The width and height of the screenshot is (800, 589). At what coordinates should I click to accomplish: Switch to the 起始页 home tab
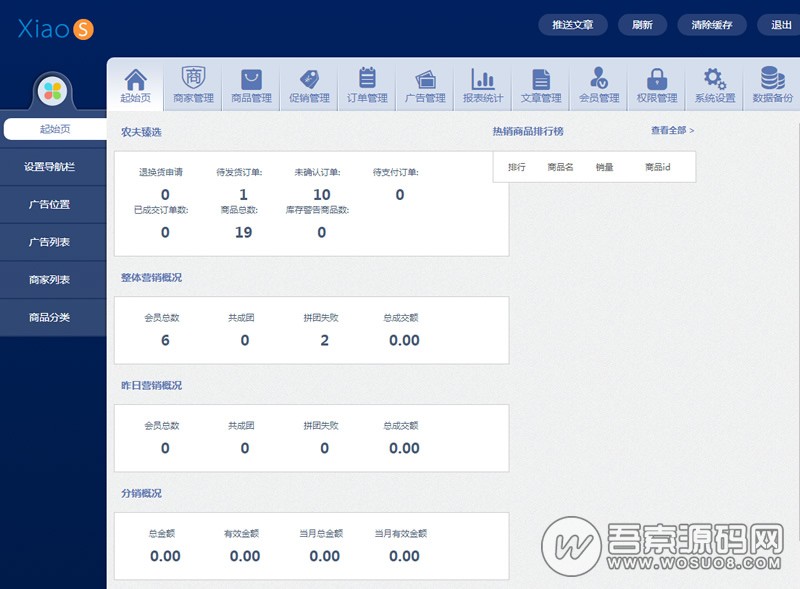point(135,85)
